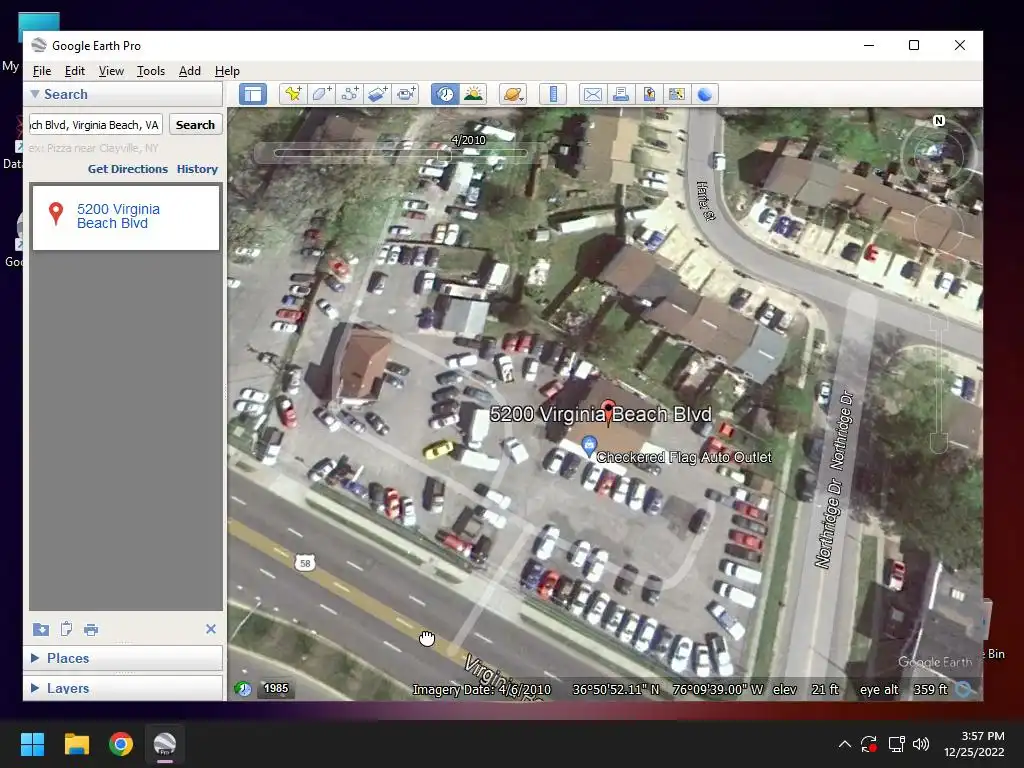The image size is (1024, 768).
Task: Click the latitude coordinate in status bar
Action: coord(616,690)
